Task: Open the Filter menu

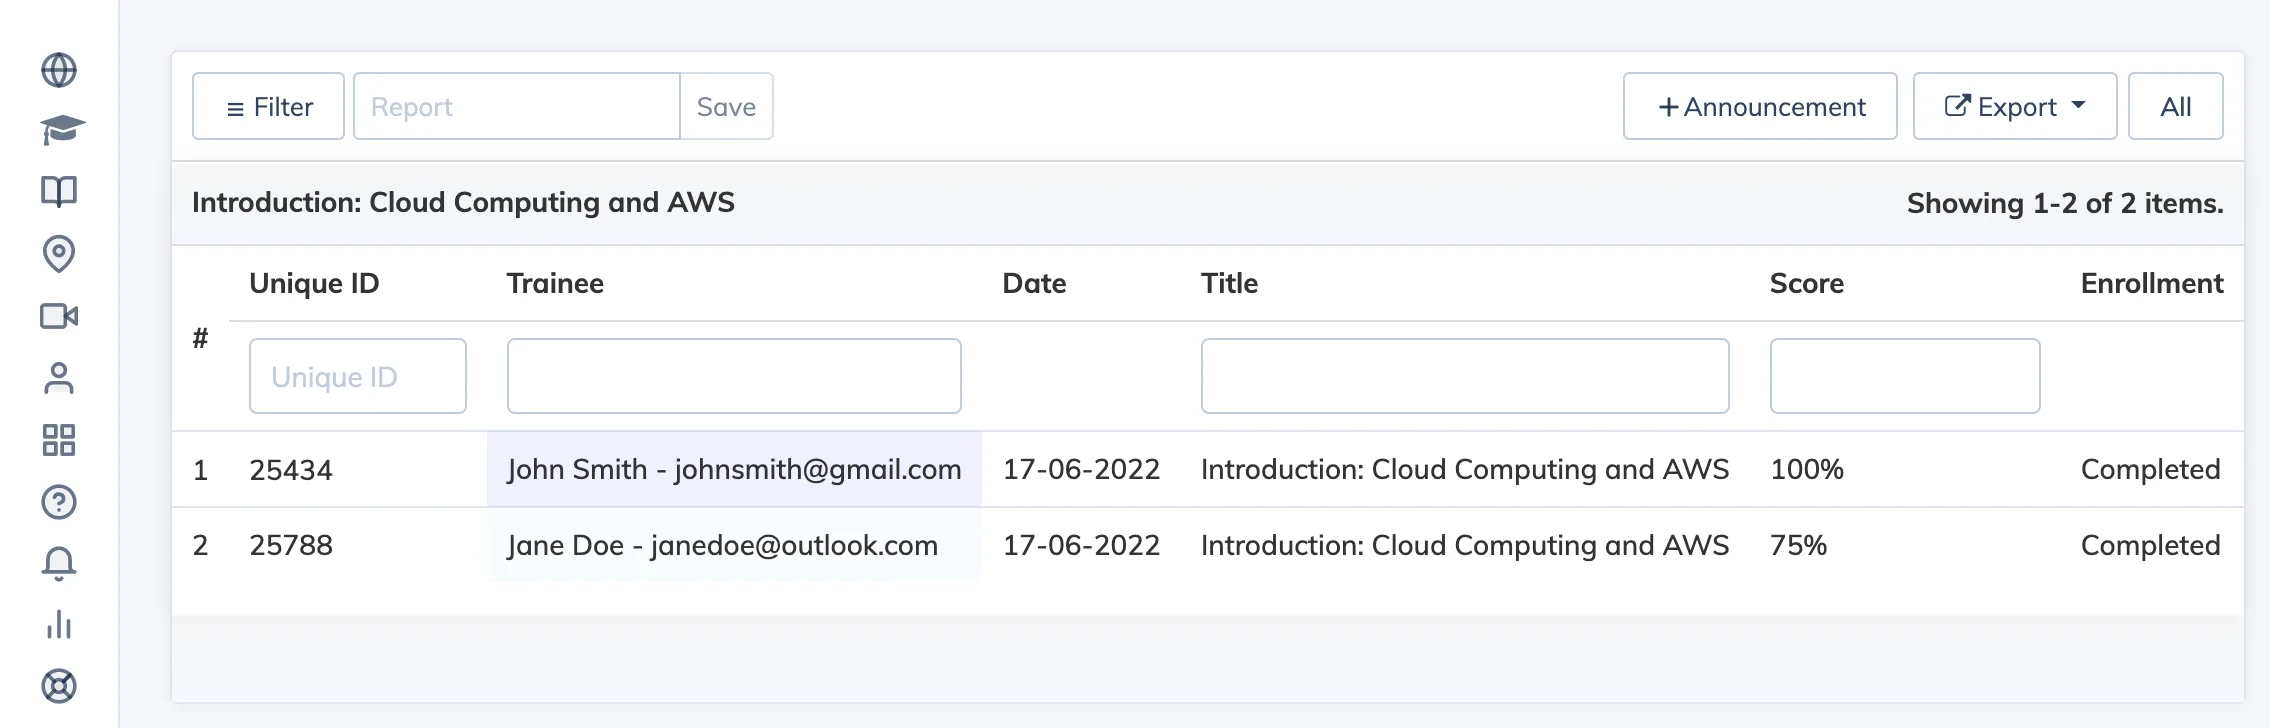Action: [x=268, y=106]
